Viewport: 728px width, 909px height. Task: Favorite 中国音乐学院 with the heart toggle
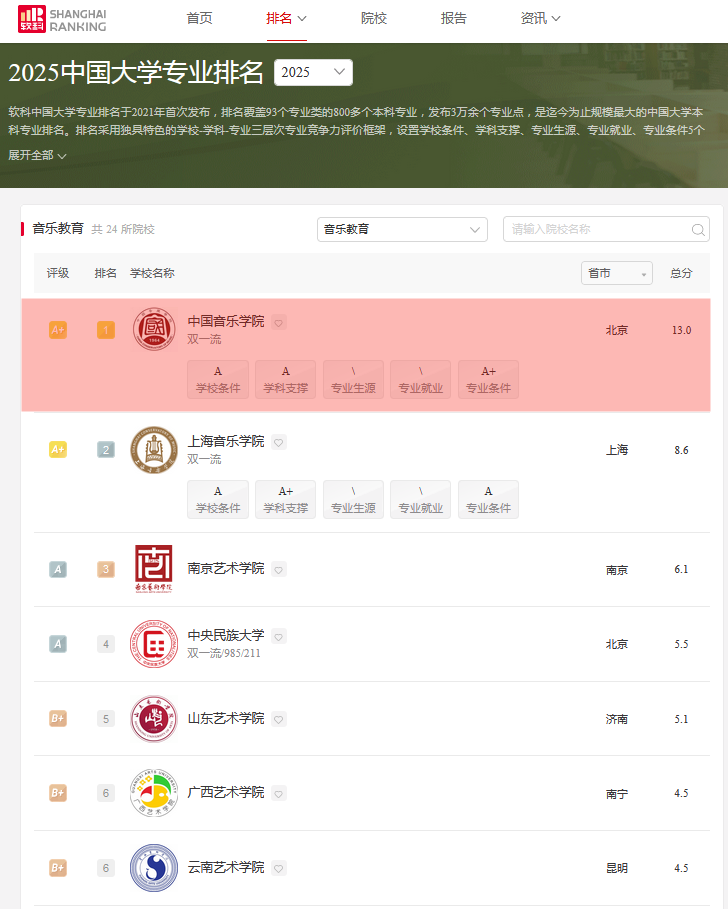click(x=279, y=322)
